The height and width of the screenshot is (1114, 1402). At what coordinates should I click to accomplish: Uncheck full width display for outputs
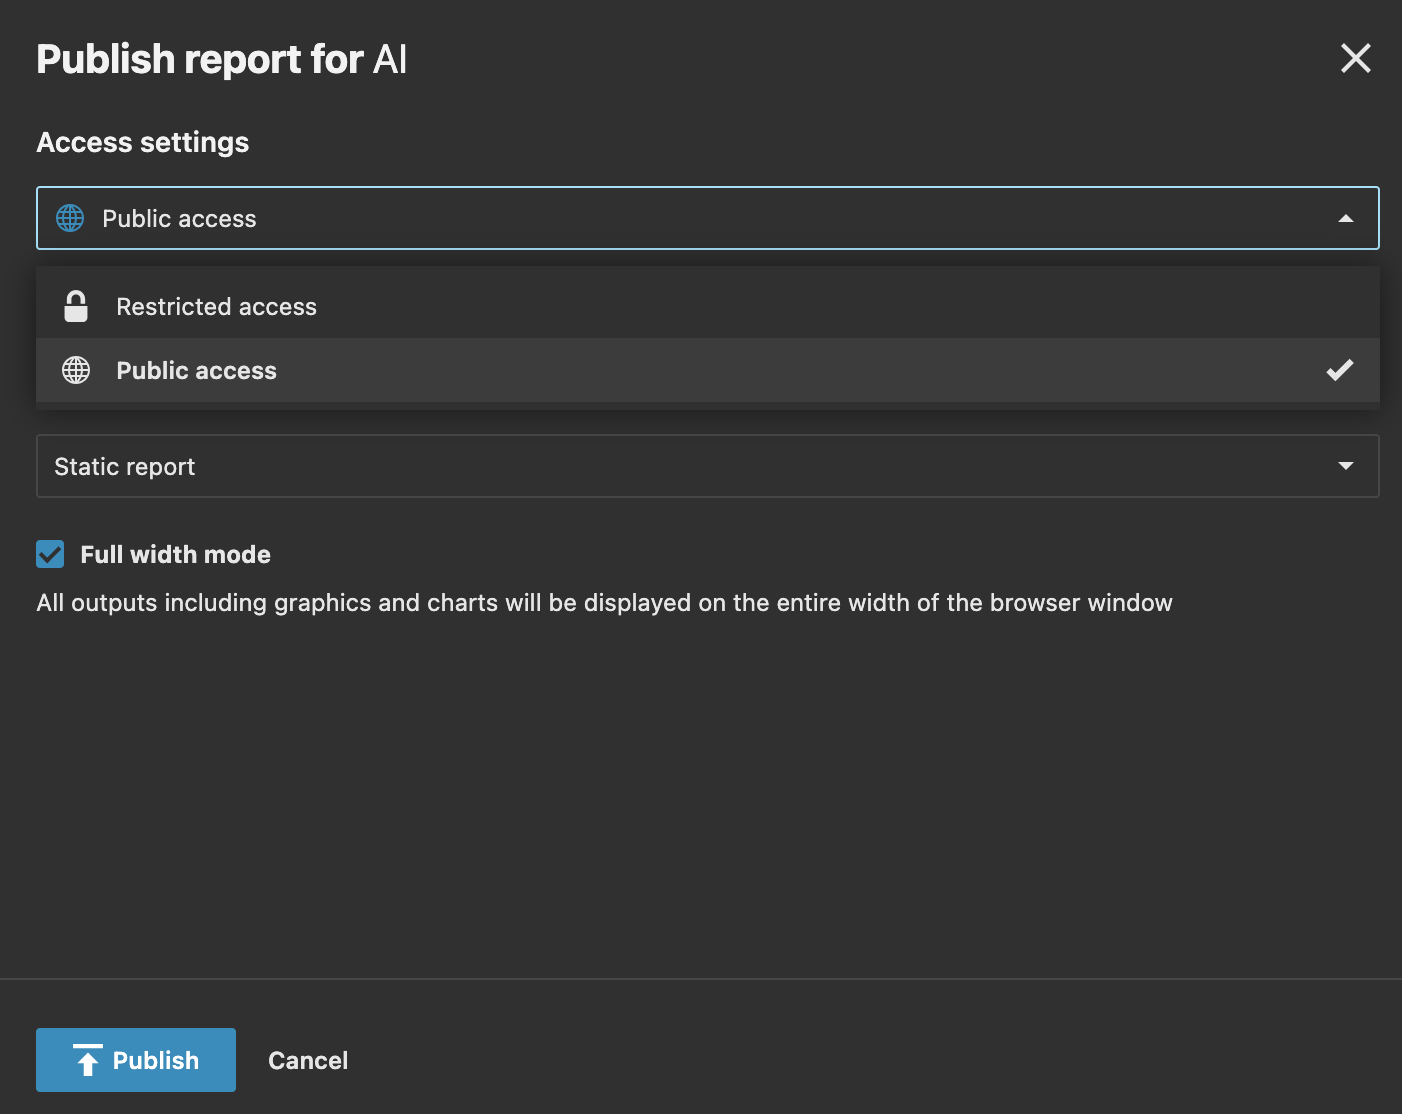click(50, 553)
